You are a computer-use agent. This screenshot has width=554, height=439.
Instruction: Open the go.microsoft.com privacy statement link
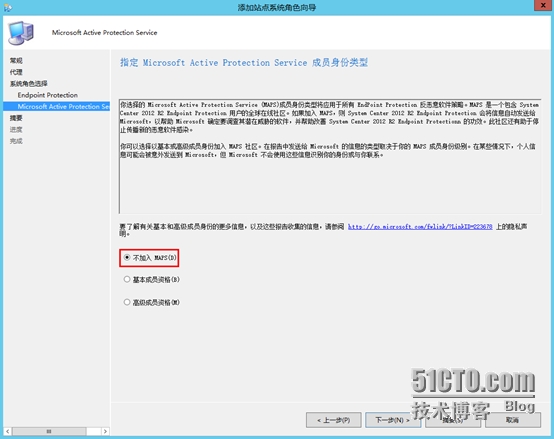420,226
